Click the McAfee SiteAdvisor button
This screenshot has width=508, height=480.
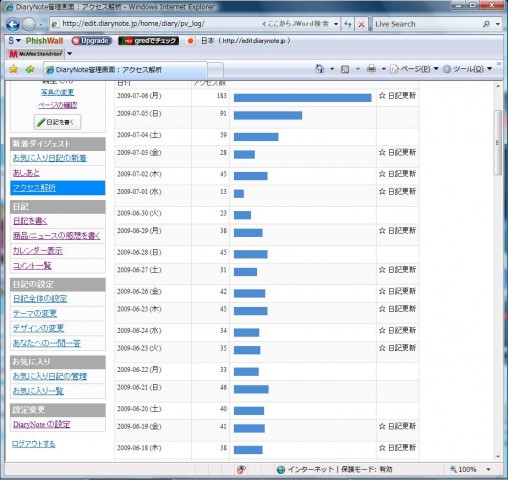pos(35,53)
